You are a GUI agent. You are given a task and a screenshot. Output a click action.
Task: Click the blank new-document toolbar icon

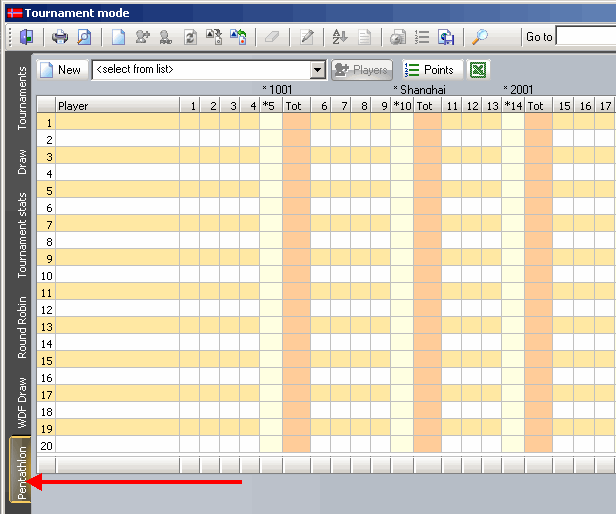click(118, 37)
